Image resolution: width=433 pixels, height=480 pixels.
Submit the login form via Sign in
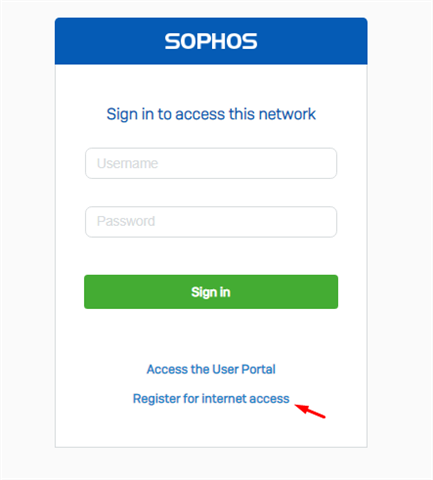(x=211, y=292)
